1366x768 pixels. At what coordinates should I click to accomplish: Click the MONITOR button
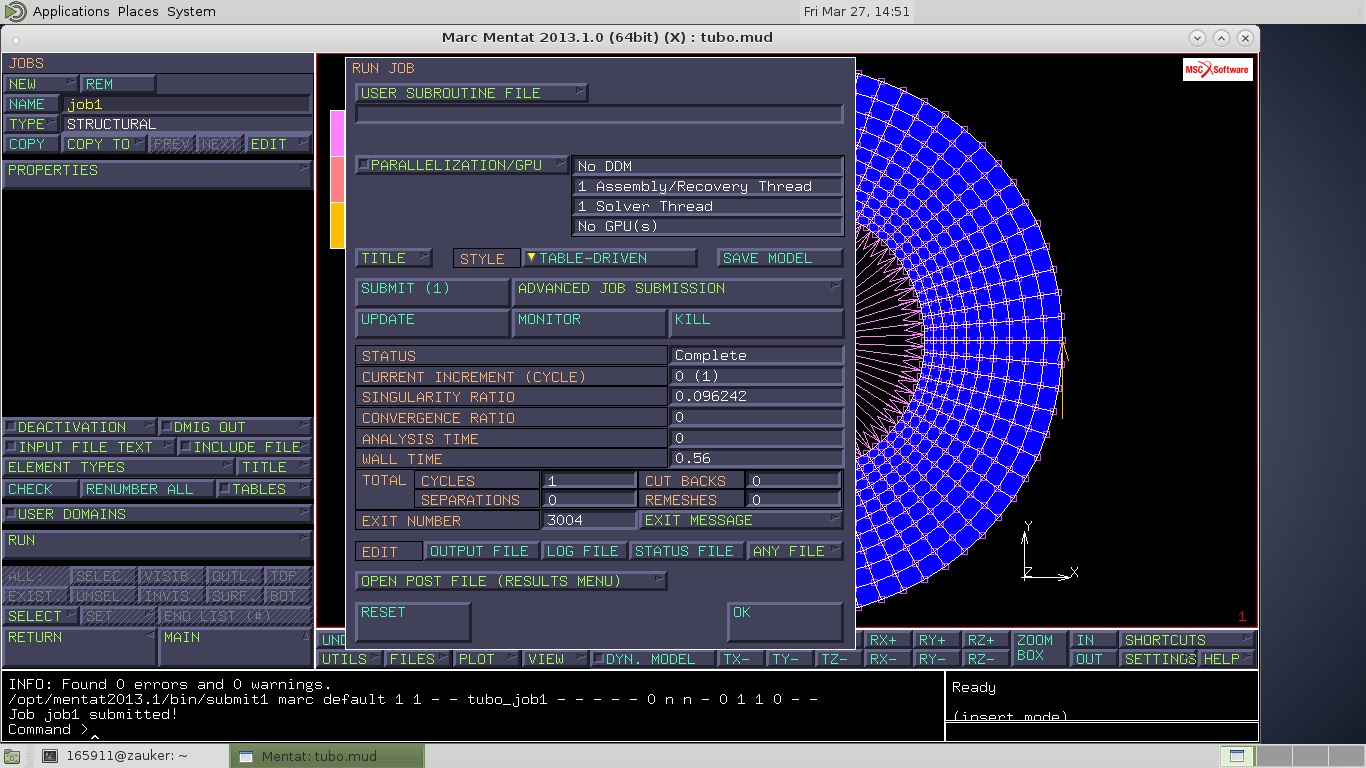point(590,323)
